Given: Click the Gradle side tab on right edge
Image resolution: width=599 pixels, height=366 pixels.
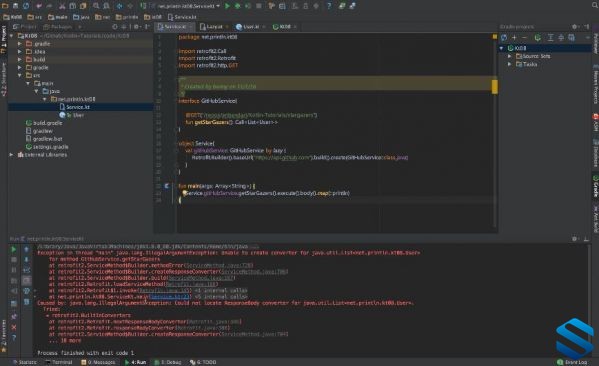Looking at the screenshot, I should 596,186.
